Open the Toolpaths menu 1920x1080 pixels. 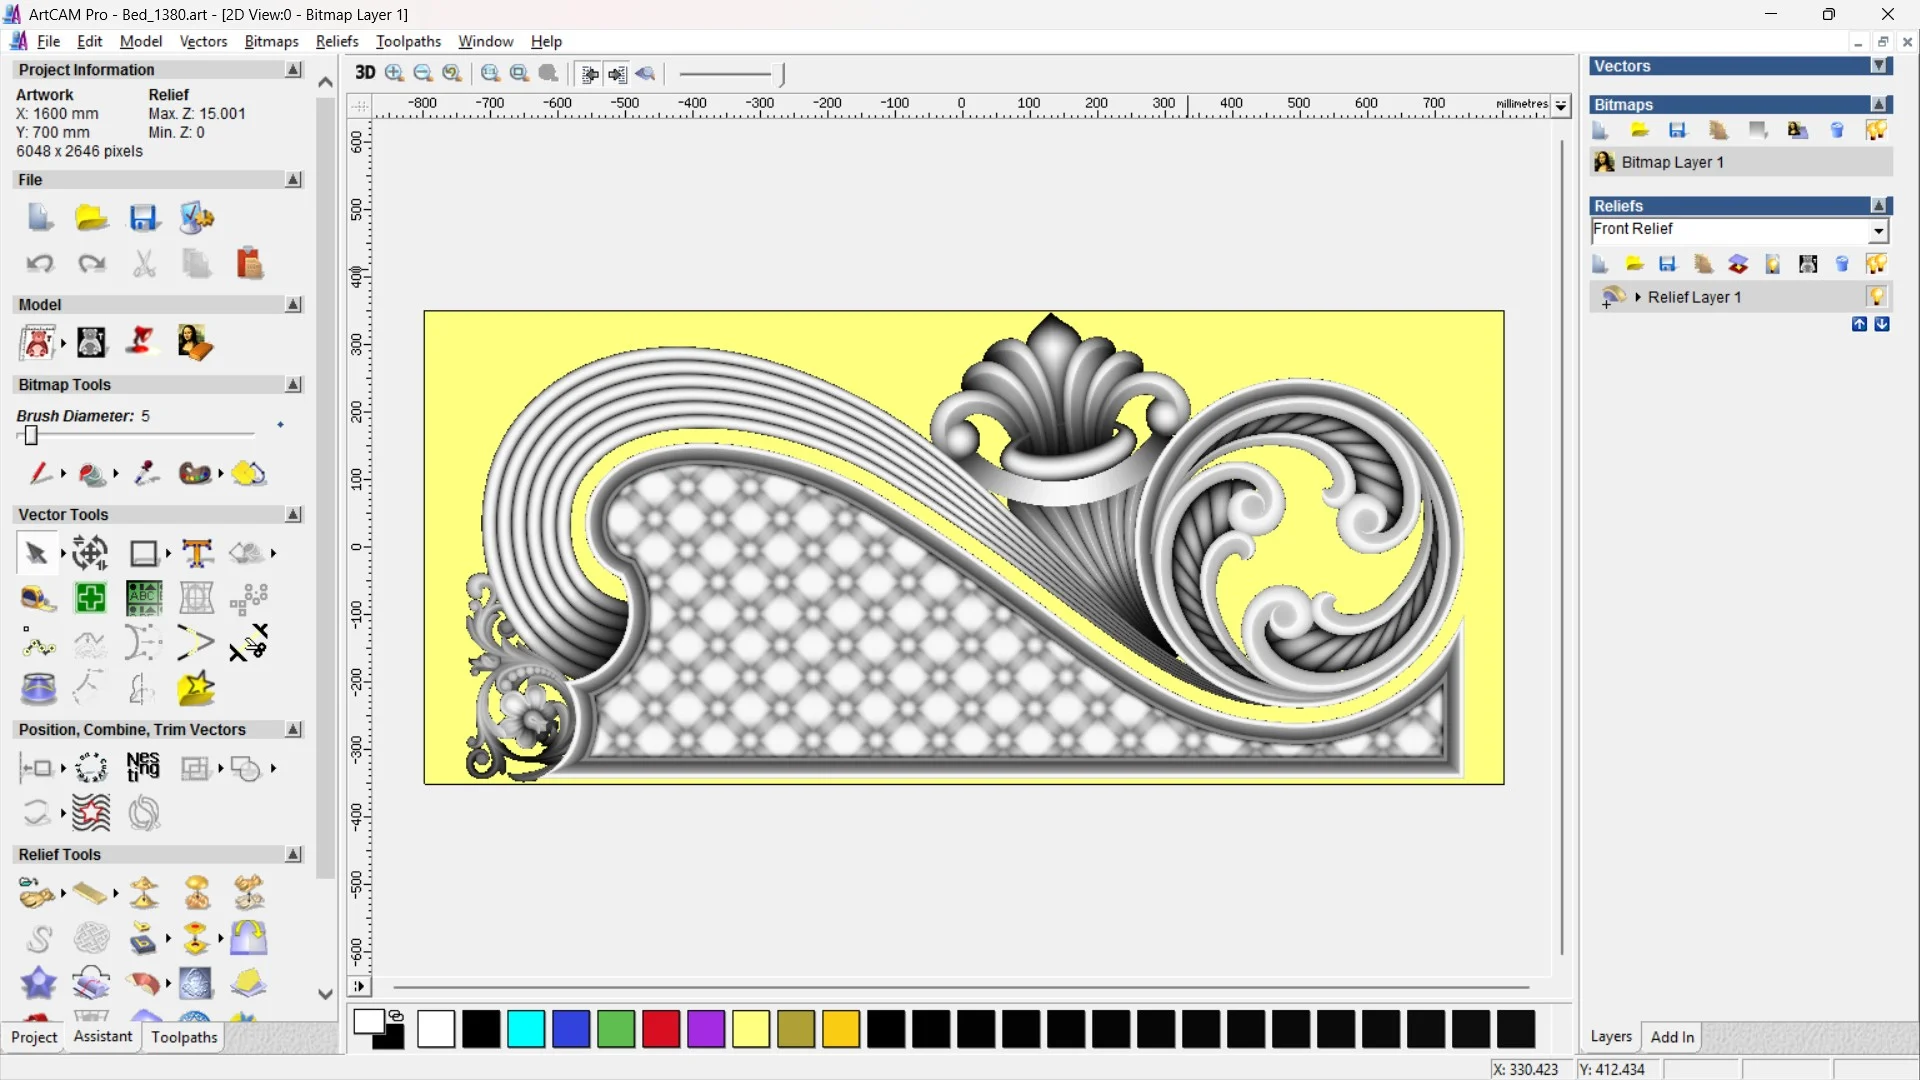(x=408, y=41)
